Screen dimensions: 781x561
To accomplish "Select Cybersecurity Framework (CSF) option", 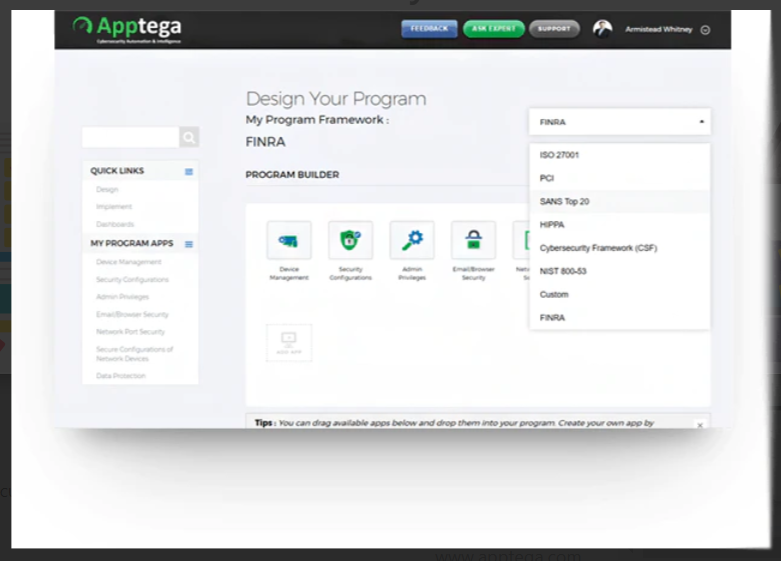I will coord(620,248).
